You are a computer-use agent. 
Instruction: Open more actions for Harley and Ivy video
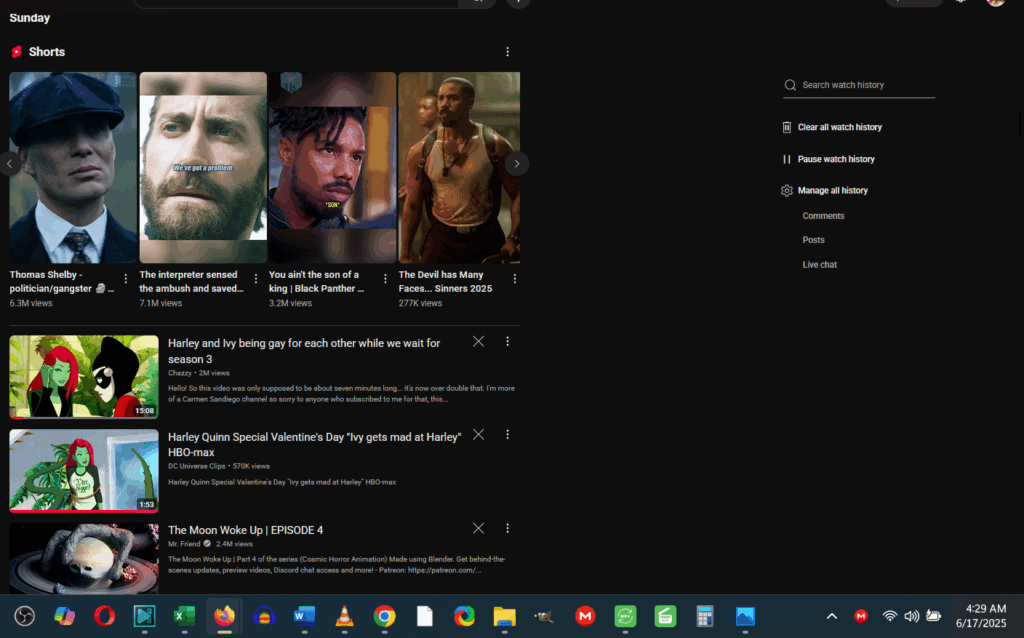coord(507,342)
